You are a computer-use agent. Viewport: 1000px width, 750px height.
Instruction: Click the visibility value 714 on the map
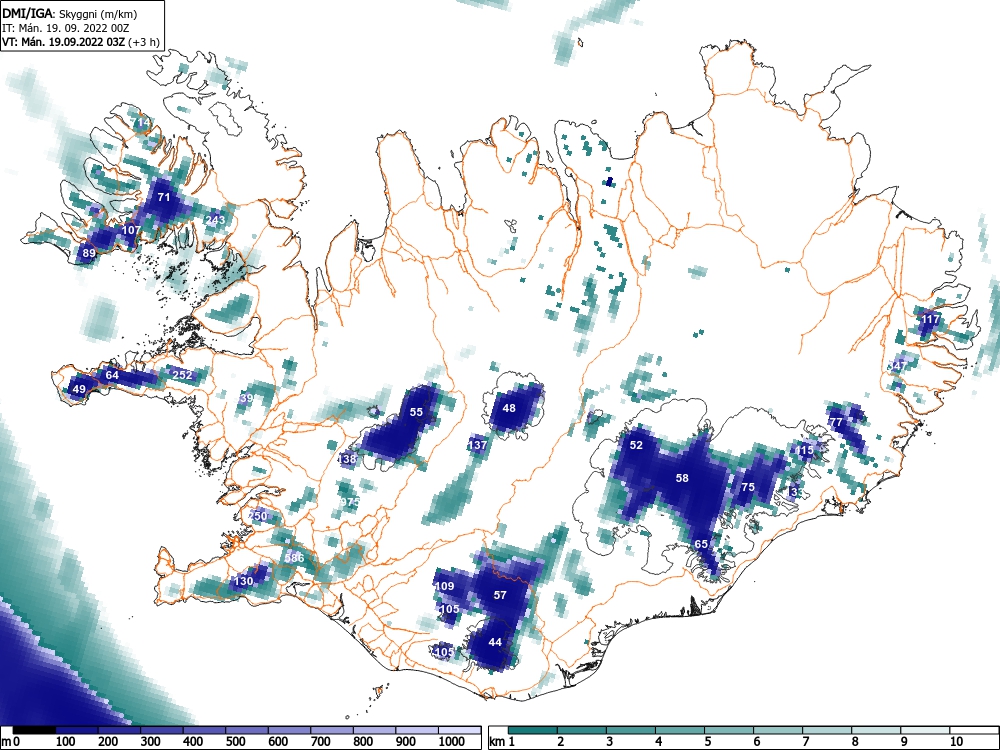(x=141, y=122)
